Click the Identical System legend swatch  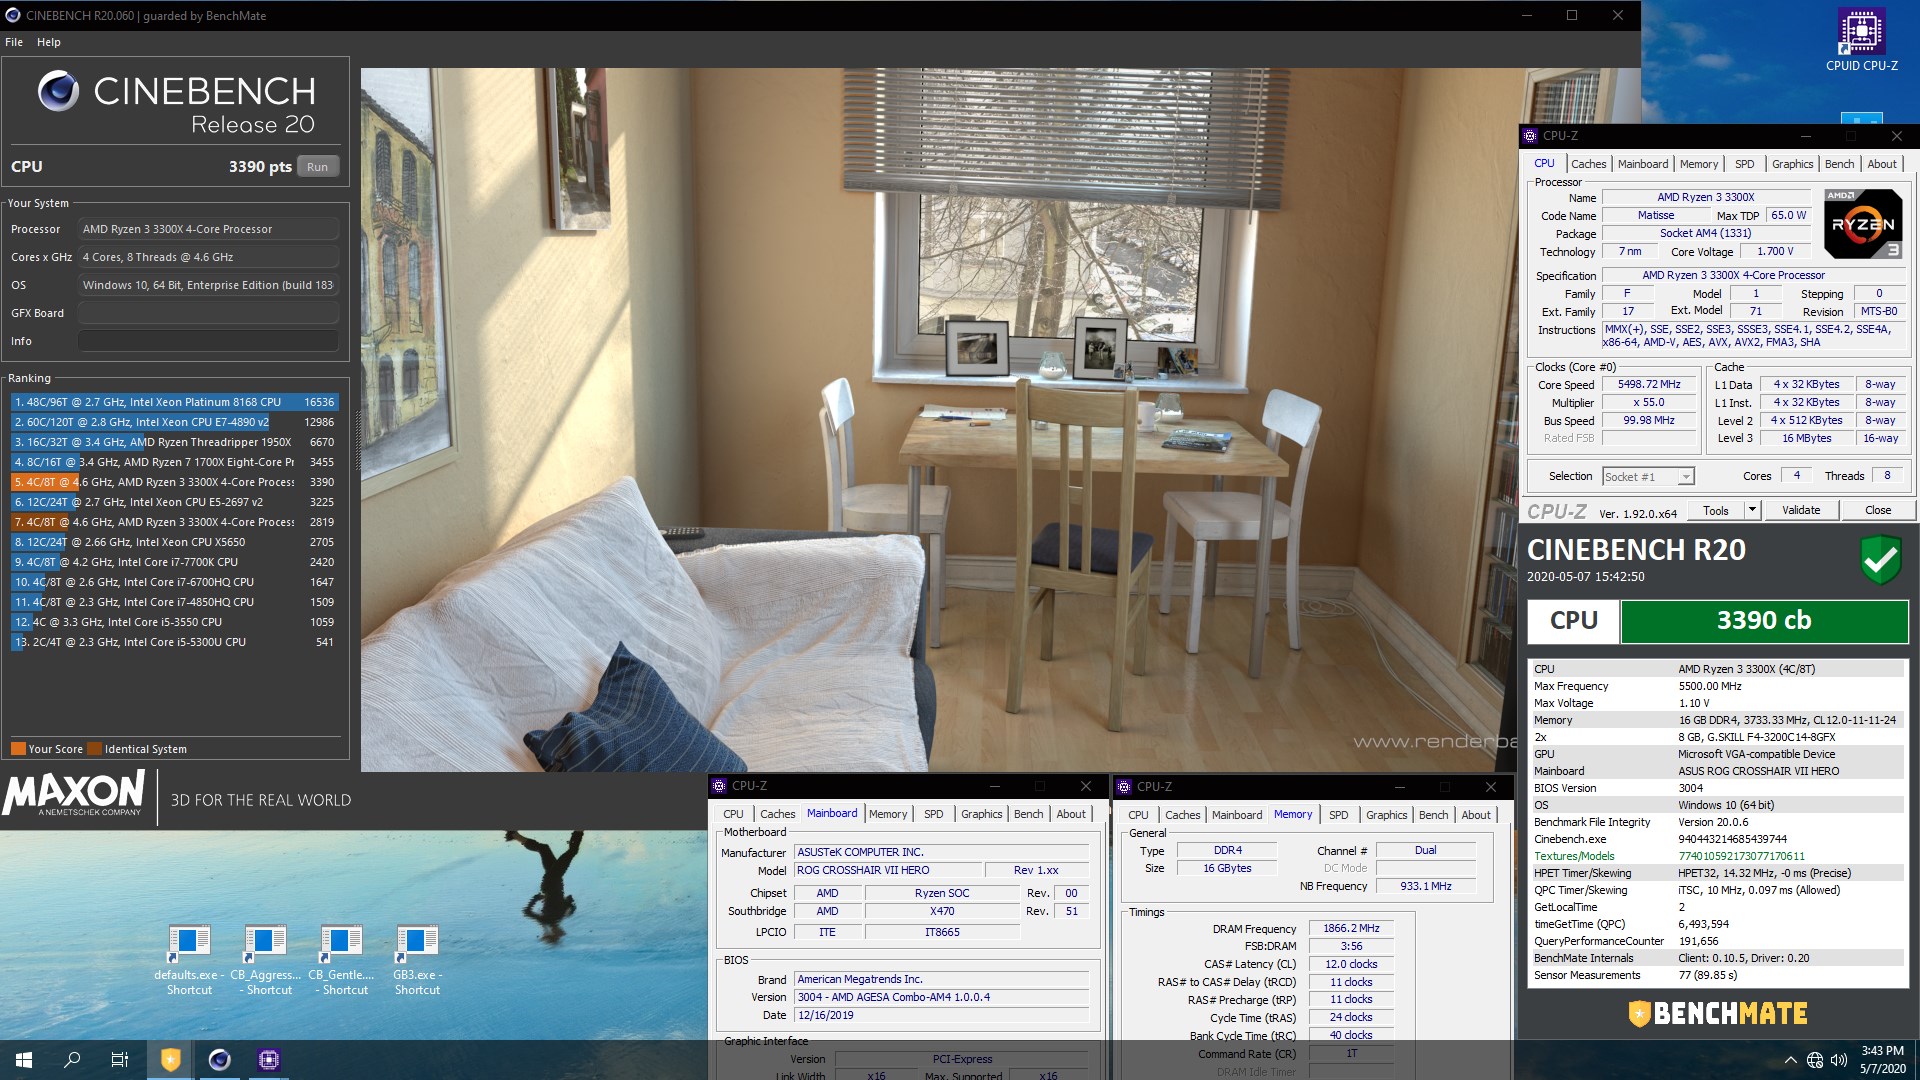click(x=94, y=749)
